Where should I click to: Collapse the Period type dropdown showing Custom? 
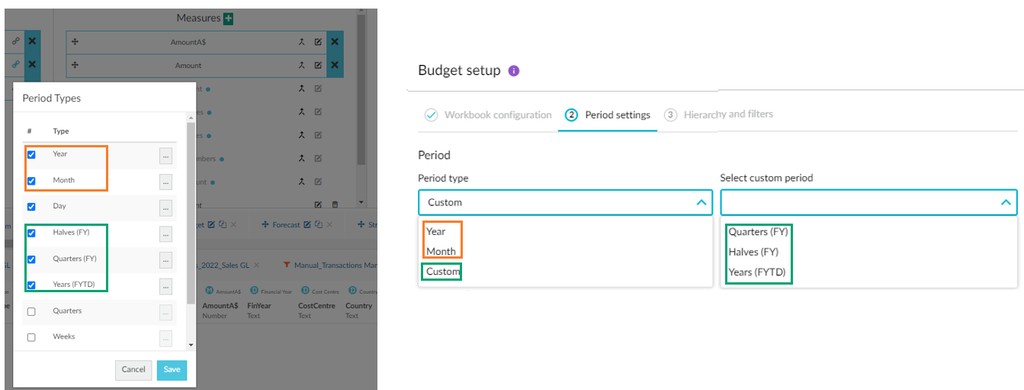(x=701, y=203)
